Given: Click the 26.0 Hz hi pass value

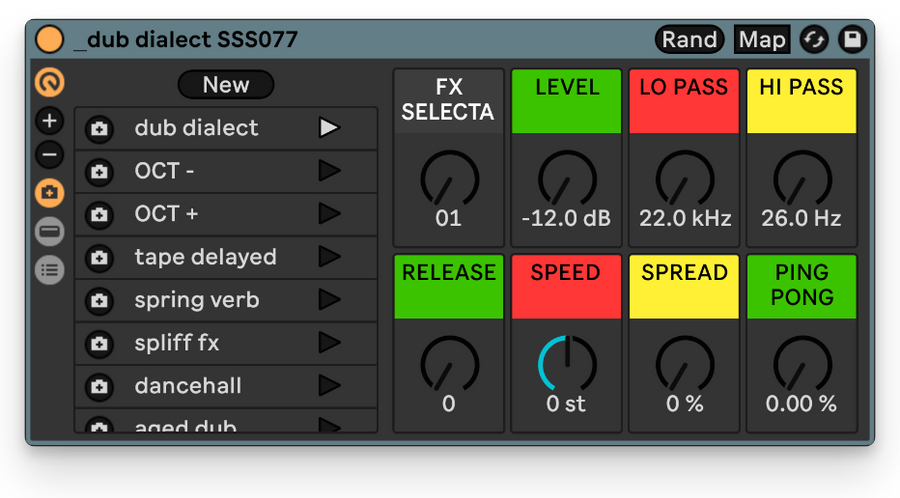Looking at the screenshot, I should tap(801, 219).
